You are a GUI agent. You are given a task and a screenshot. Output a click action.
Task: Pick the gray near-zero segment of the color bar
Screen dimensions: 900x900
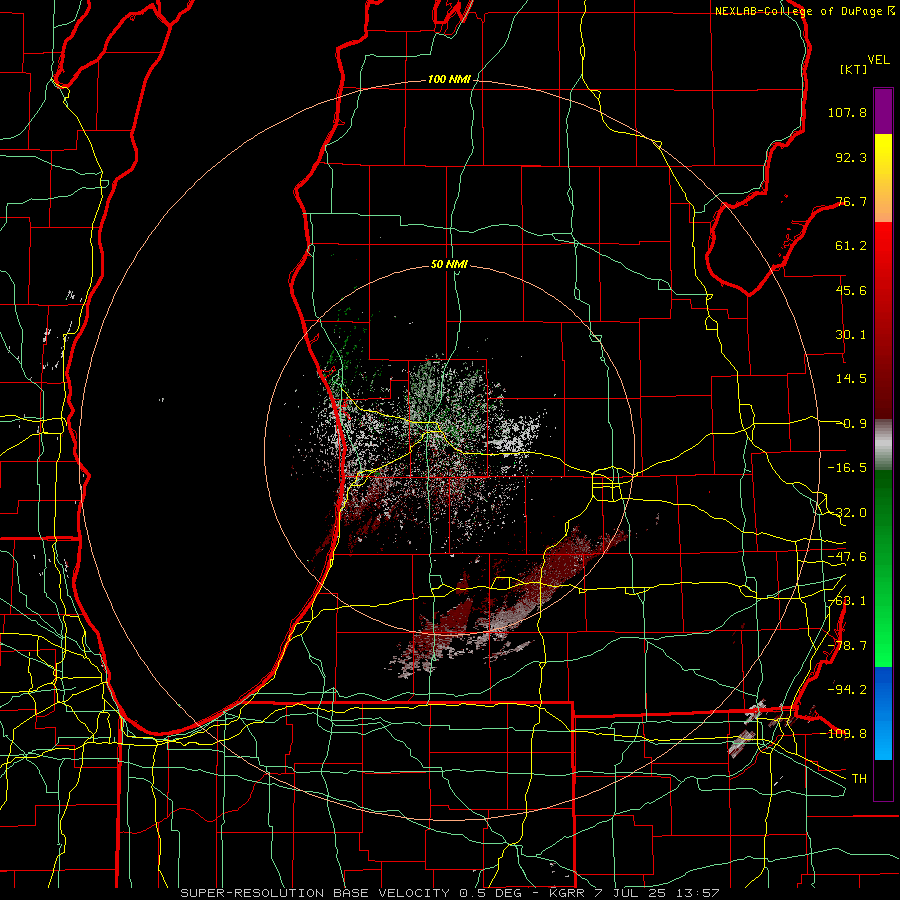pyautogui.click(x=883, y=442)
